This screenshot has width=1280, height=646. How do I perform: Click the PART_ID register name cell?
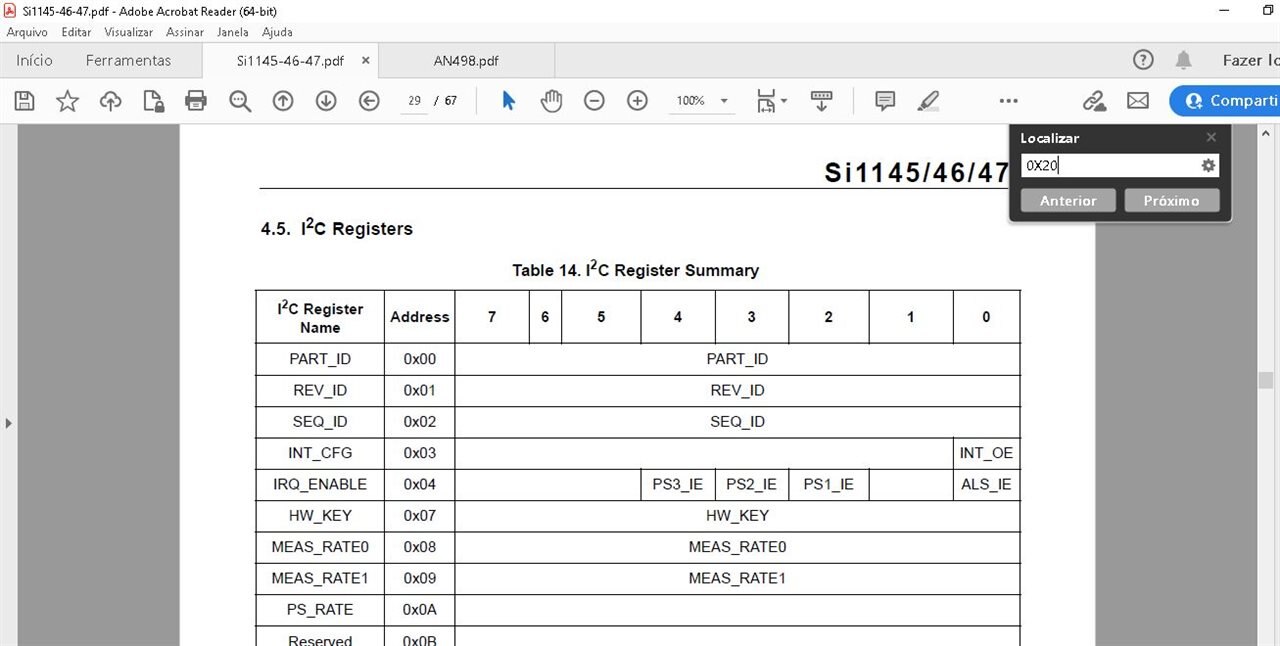(320, 359)
